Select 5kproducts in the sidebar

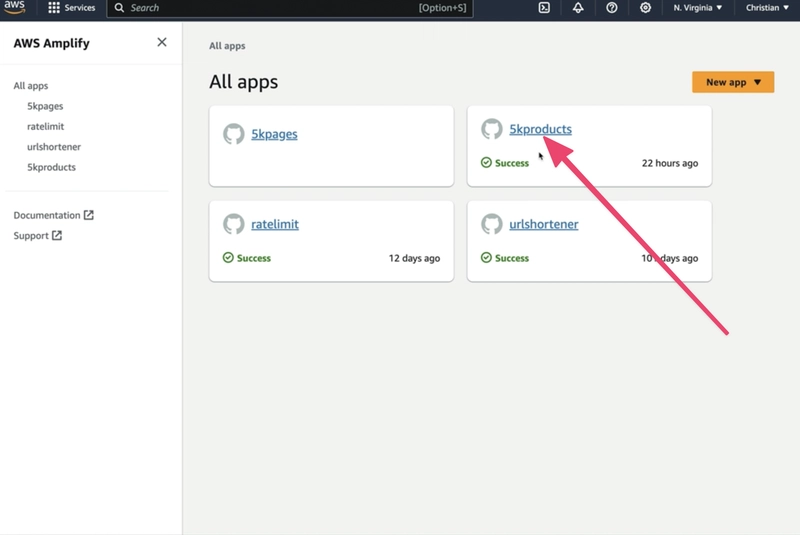click(x=51, y=167)
